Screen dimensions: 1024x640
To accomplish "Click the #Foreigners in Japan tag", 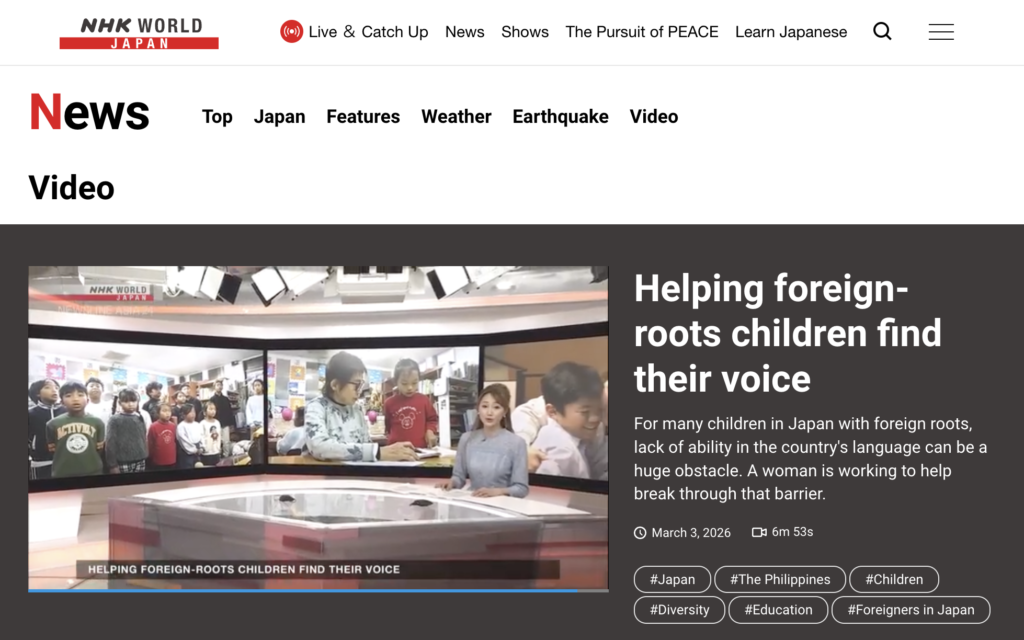I will coord(910,610).
